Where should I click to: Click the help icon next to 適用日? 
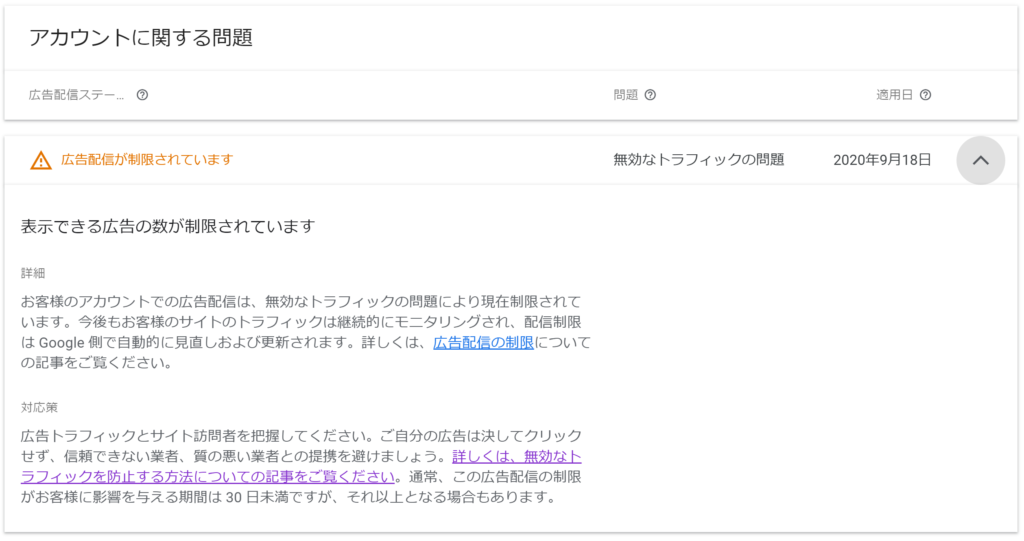(925, 95)
